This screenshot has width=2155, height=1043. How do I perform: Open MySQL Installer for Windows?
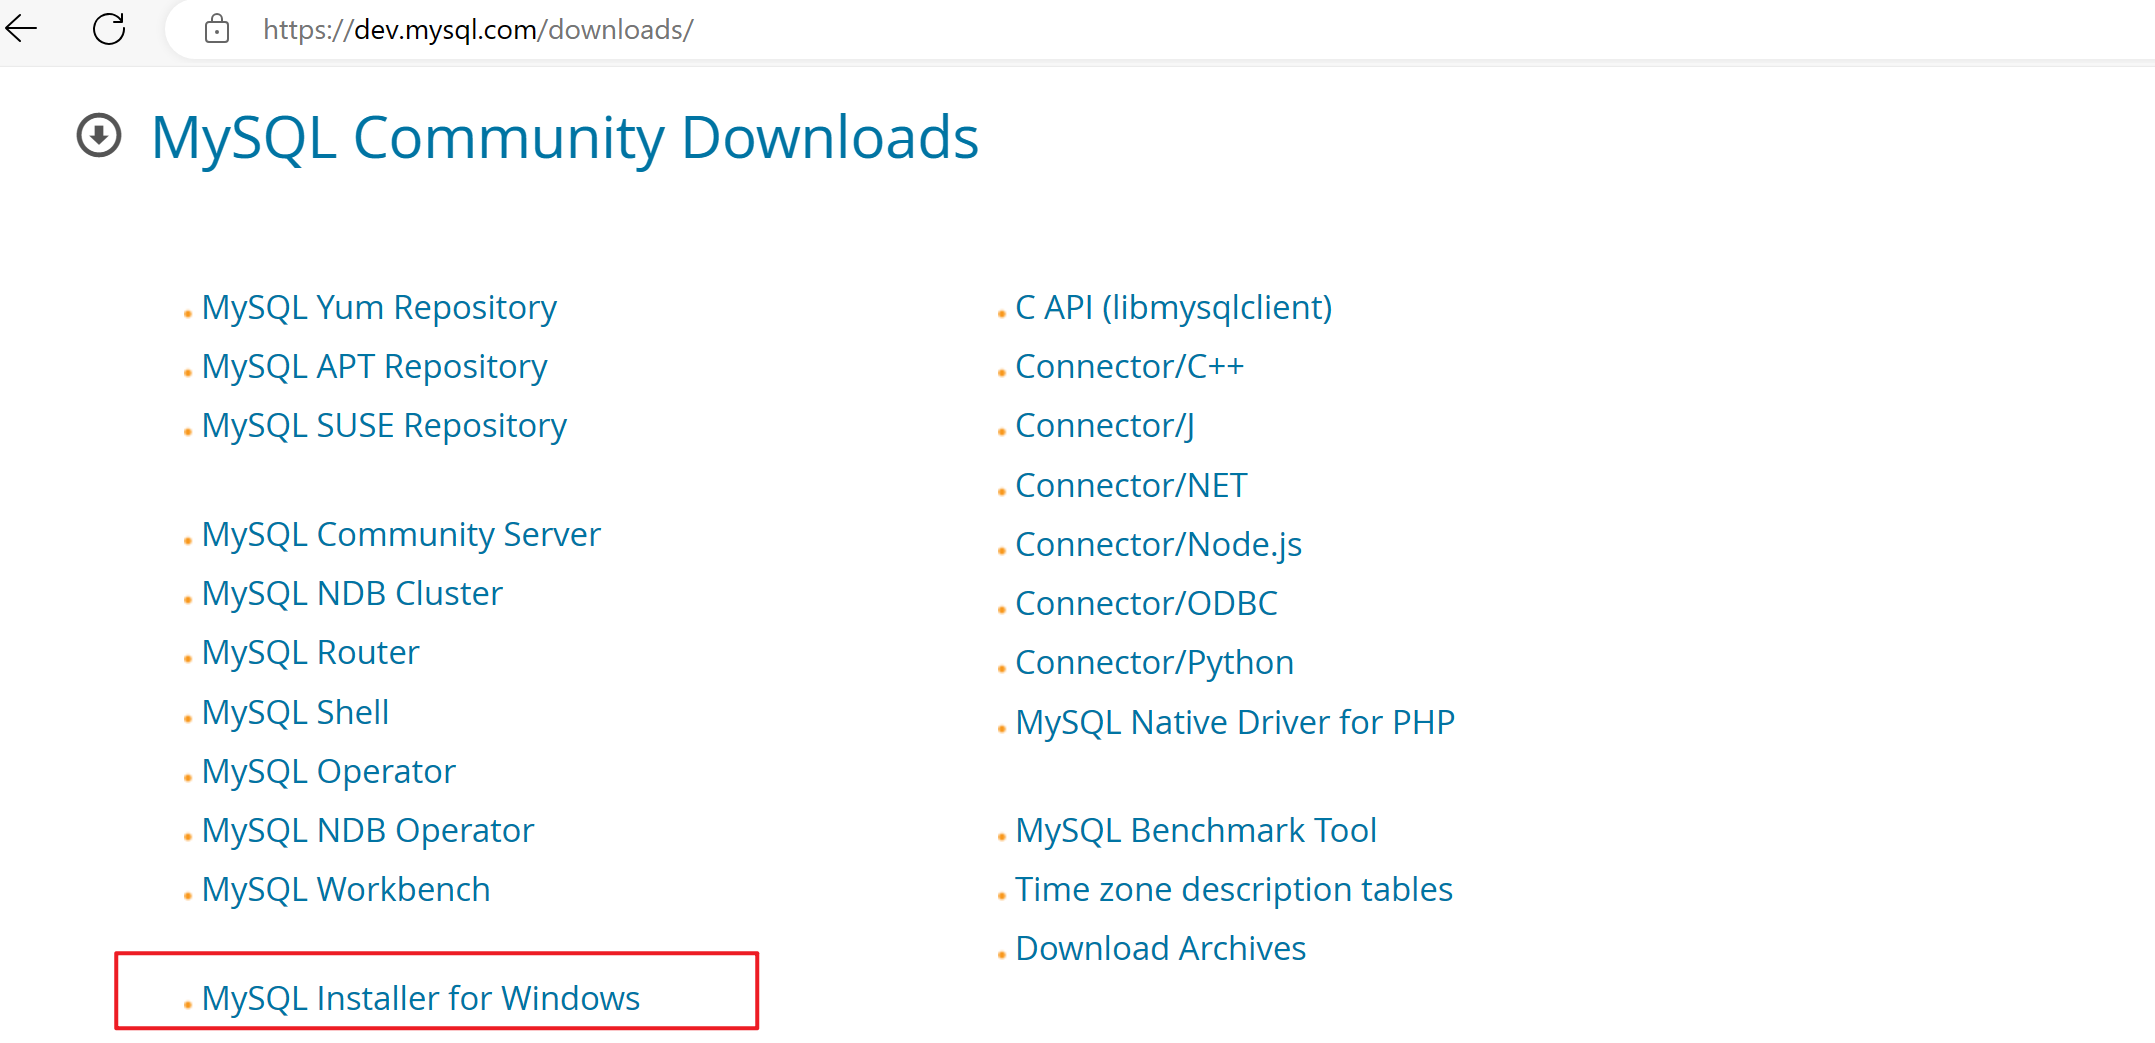(421, 999)
